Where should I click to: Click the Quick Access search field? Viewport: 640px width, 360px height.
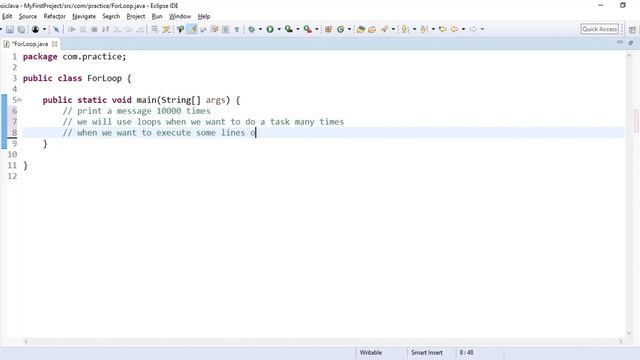(x=600, y=29)
